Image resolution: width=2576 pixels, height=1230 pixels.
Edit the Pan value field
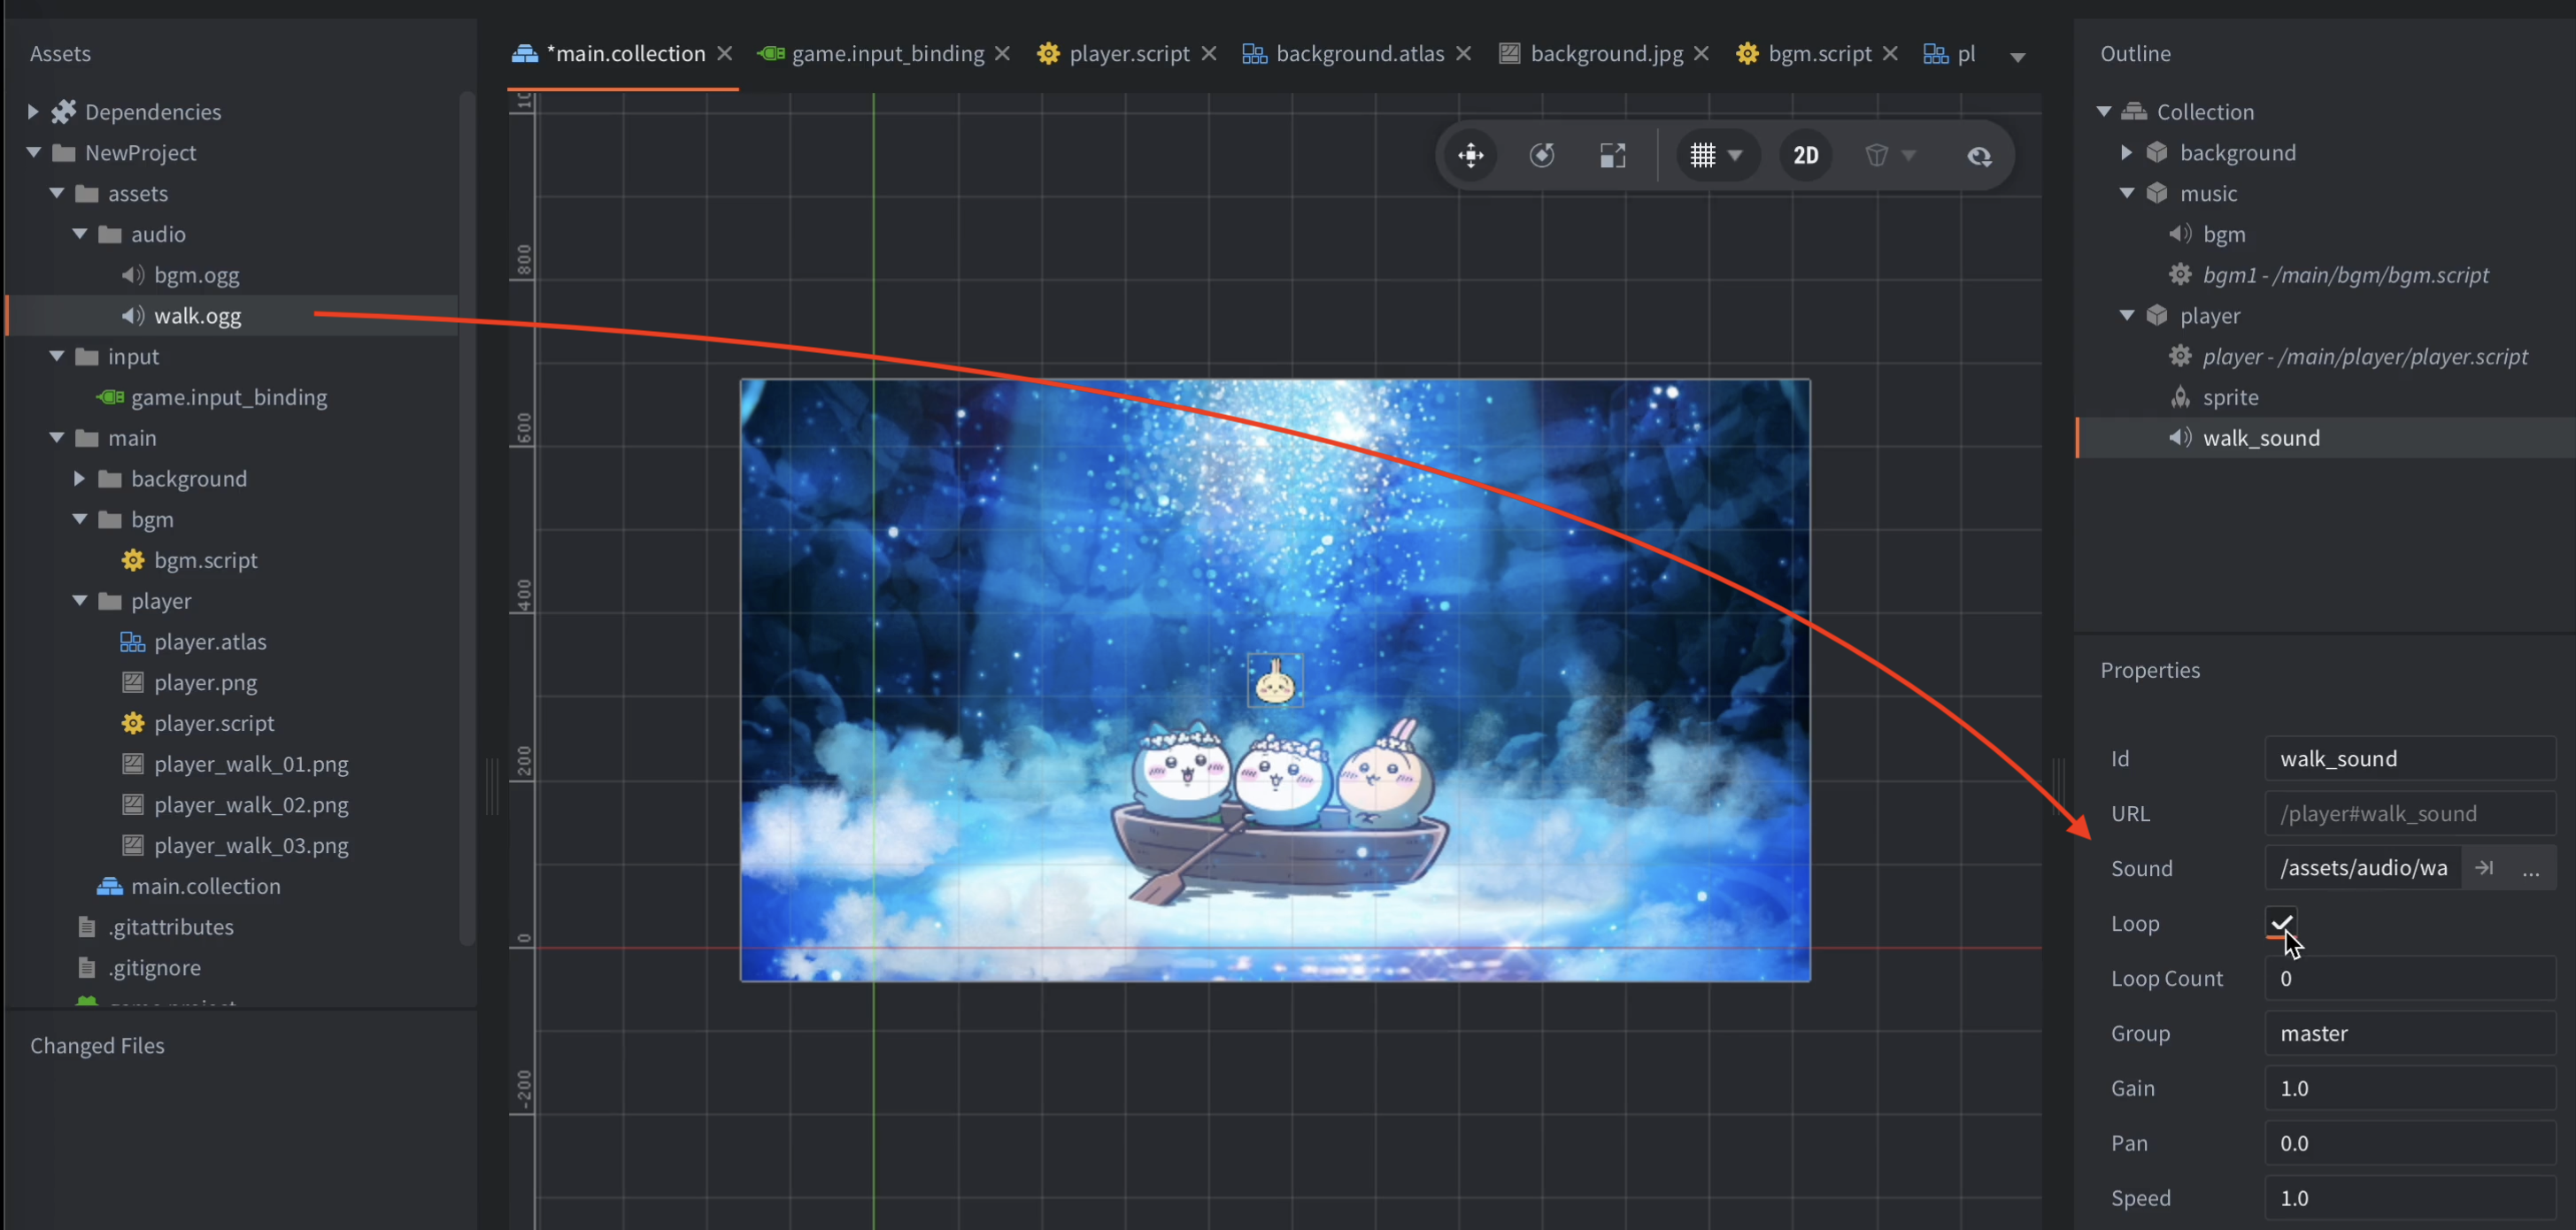point(2410,1143)
